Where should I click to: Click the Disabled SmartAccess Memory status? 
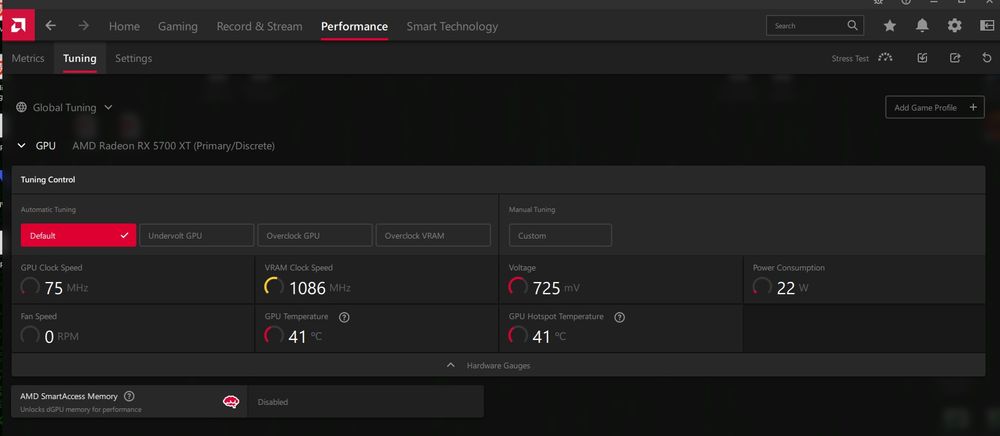[x=273, y=402]
